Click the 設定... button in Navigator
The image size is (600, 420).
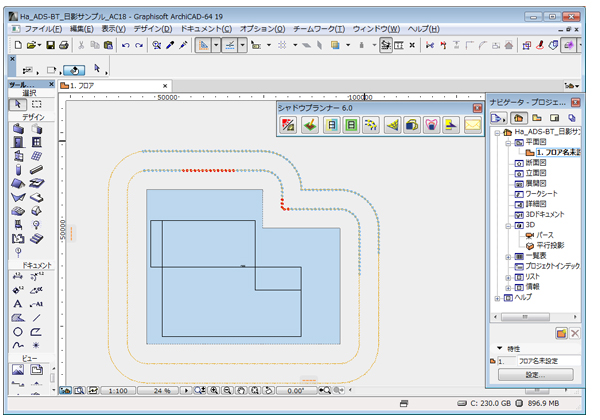click(x=535, y=374)
